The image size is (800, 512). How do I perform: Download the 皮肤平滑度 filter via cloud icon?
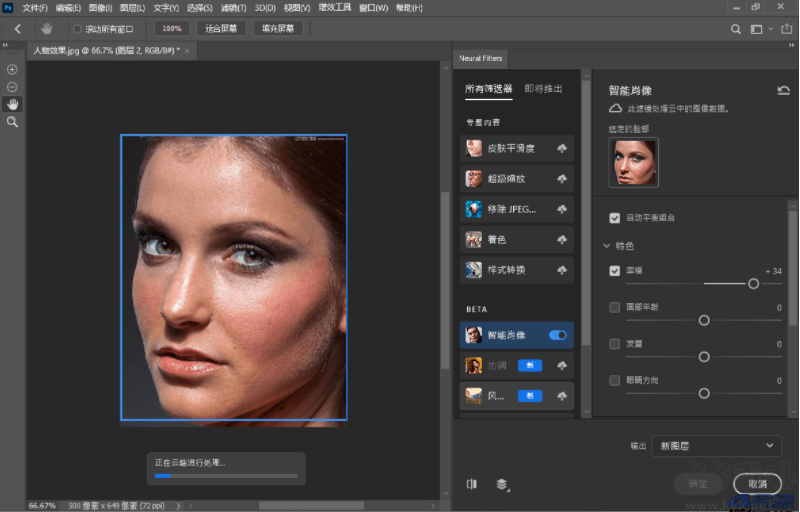tap(562, 149)
